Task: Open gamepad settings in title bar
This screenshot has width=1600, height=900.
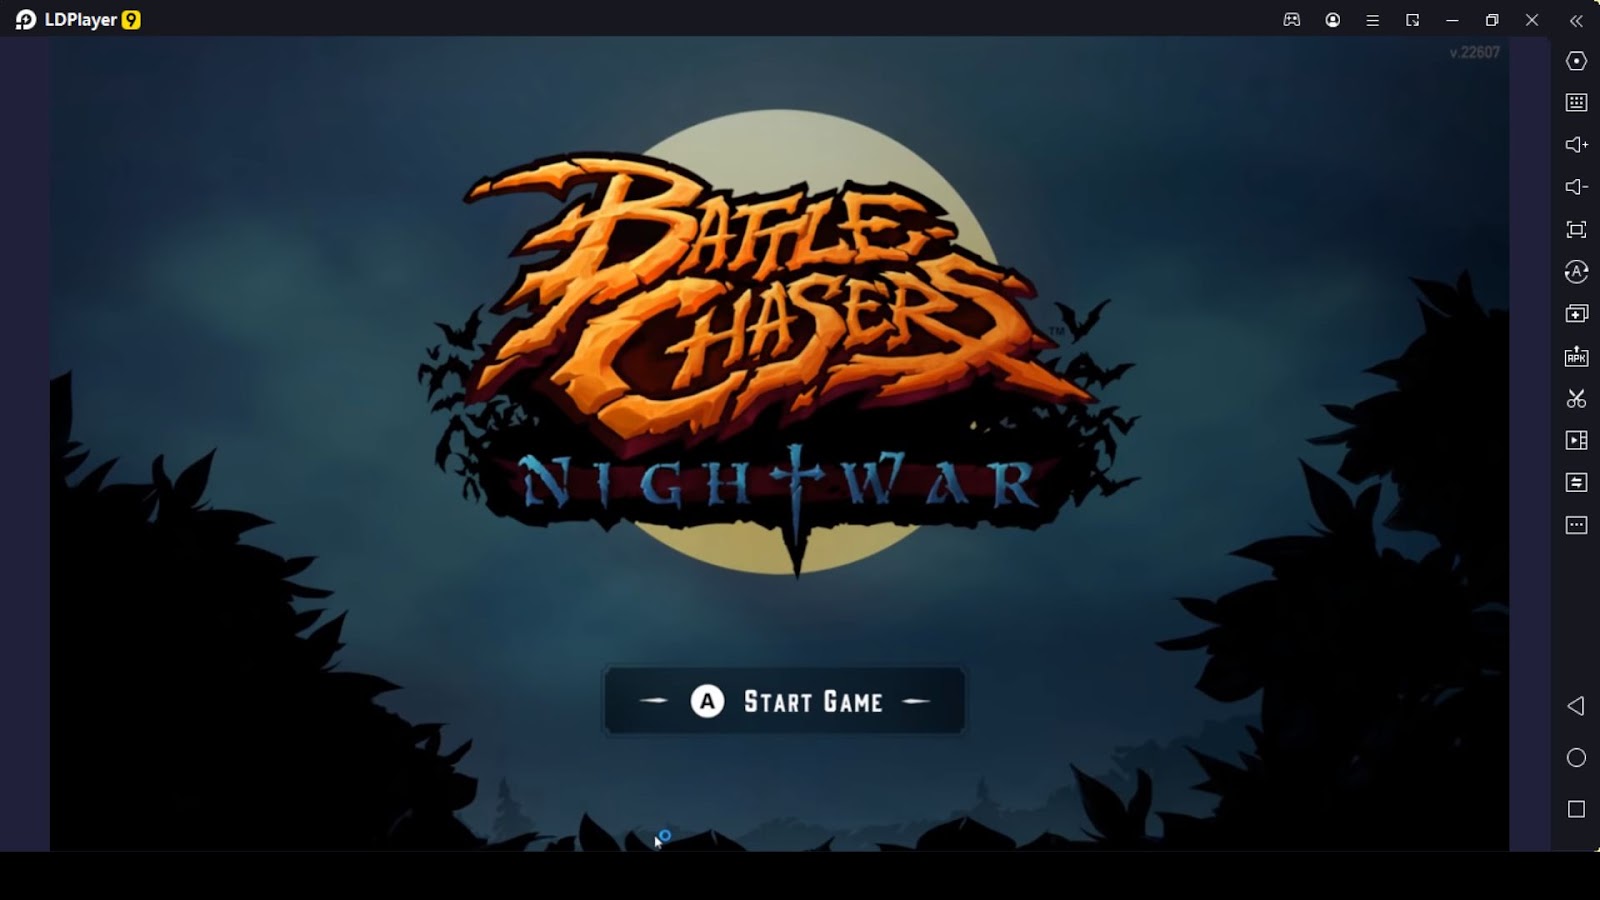Action: (x=1292, y=20)
